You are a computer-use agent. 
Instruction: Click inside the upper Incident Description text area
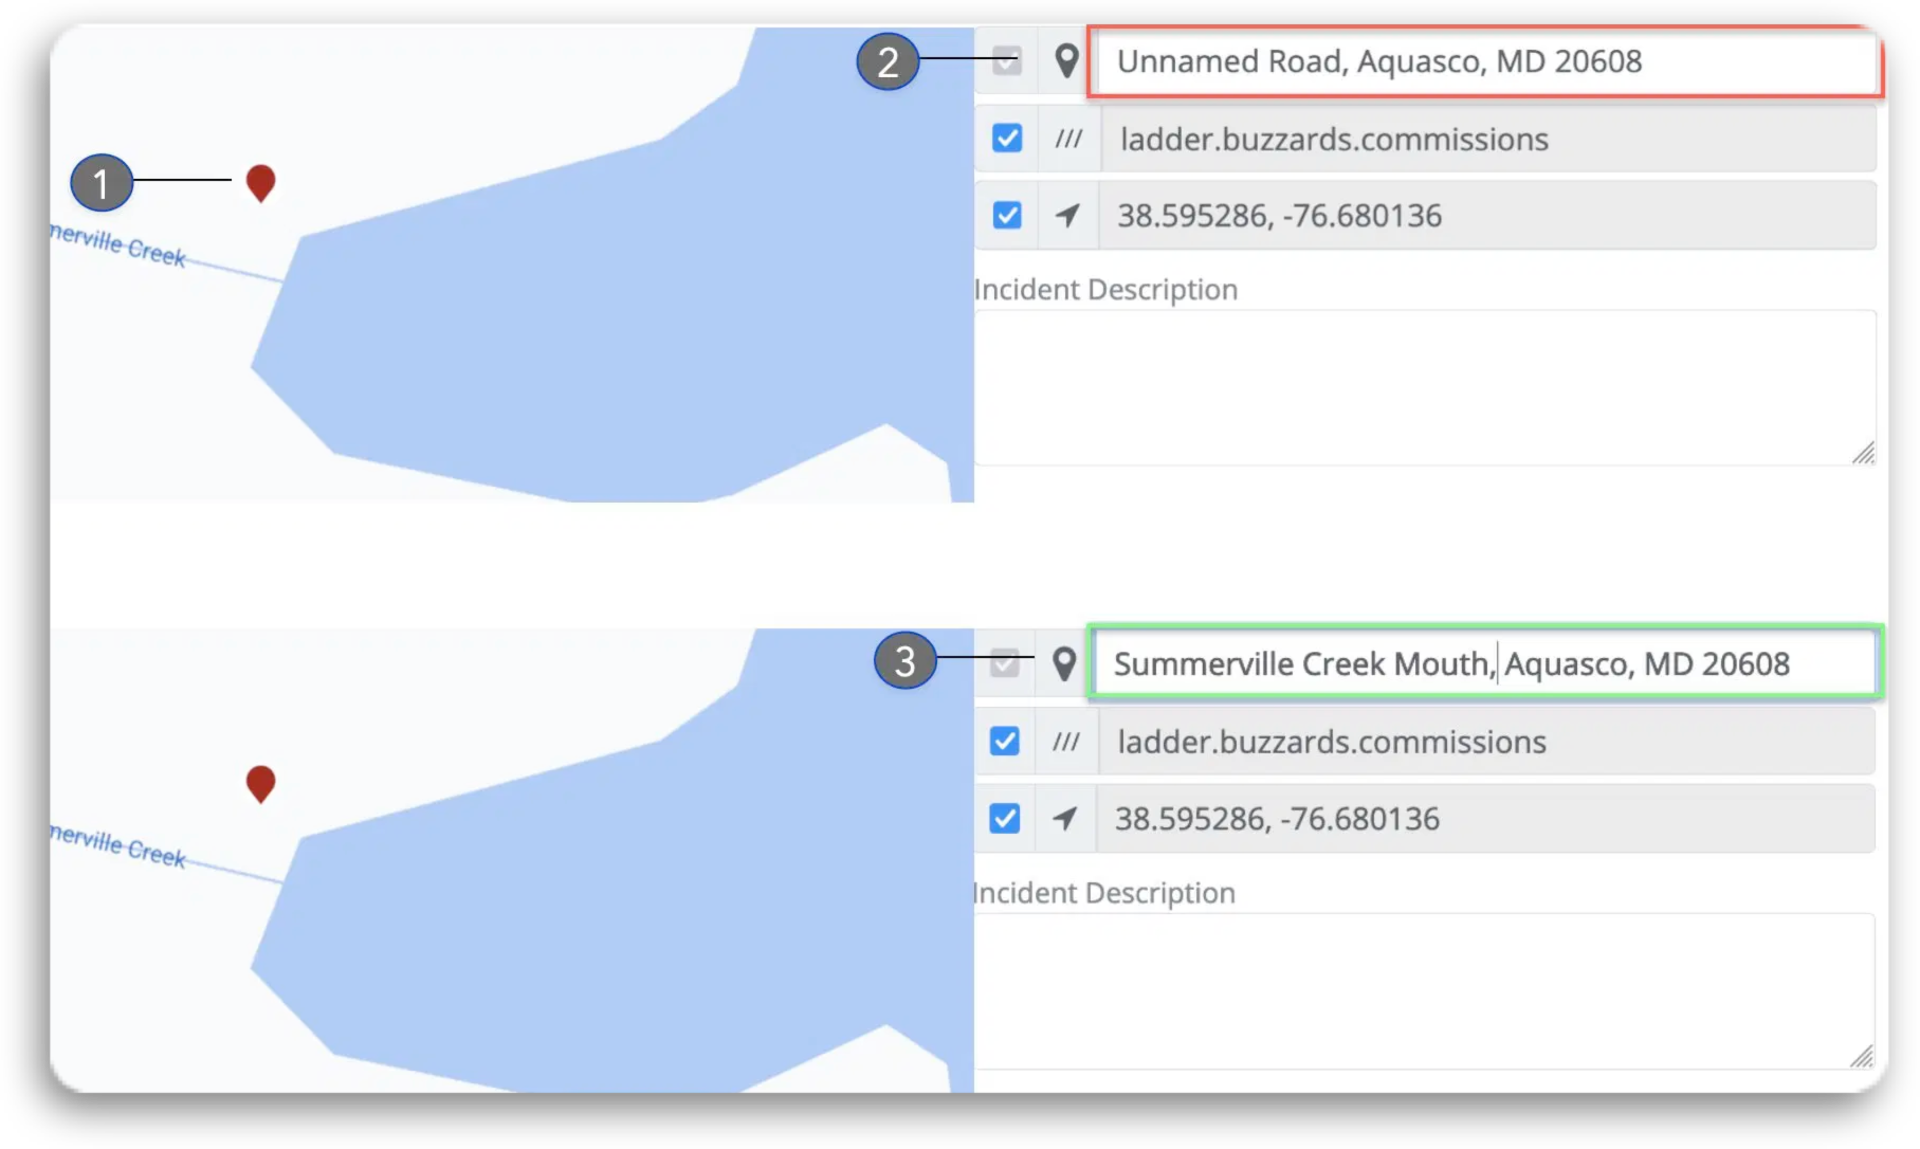pos(1425,388)
